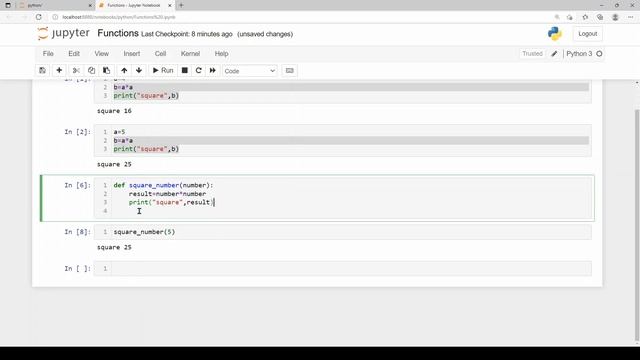Cut selected cells with the scissors icon
Screen dimensions: 640x360
76,71
